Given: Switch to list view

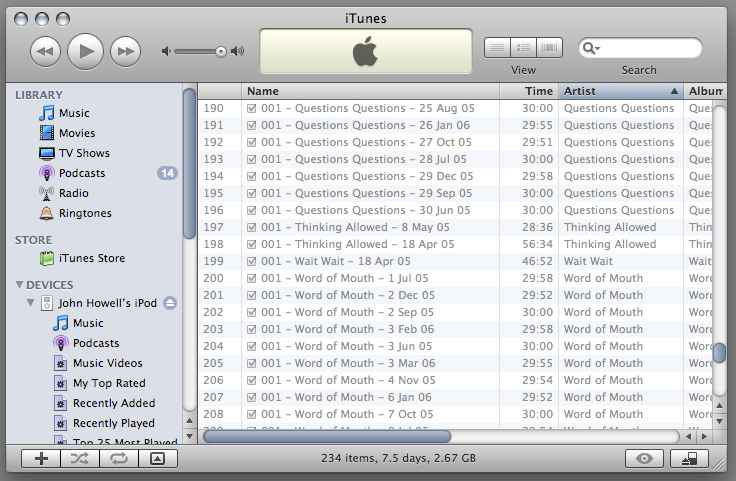Looking at the screenshot, I should [x=497, y=48].
